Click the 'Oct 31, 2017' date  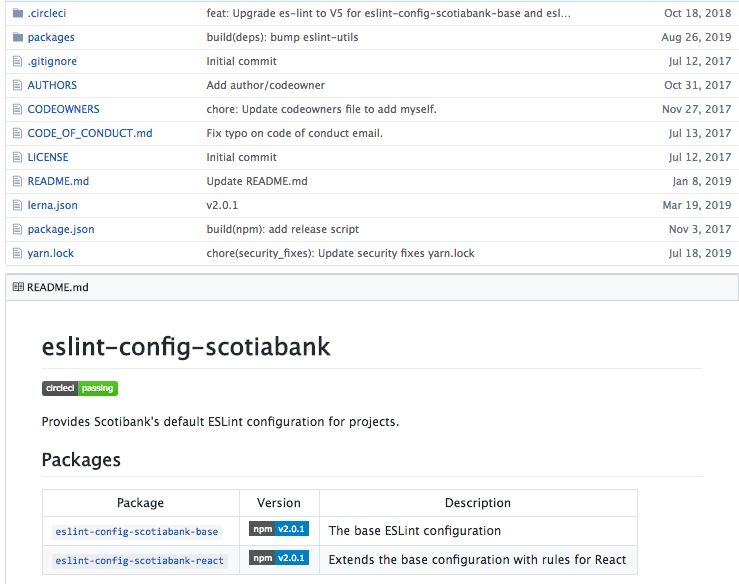click(698, 85)
